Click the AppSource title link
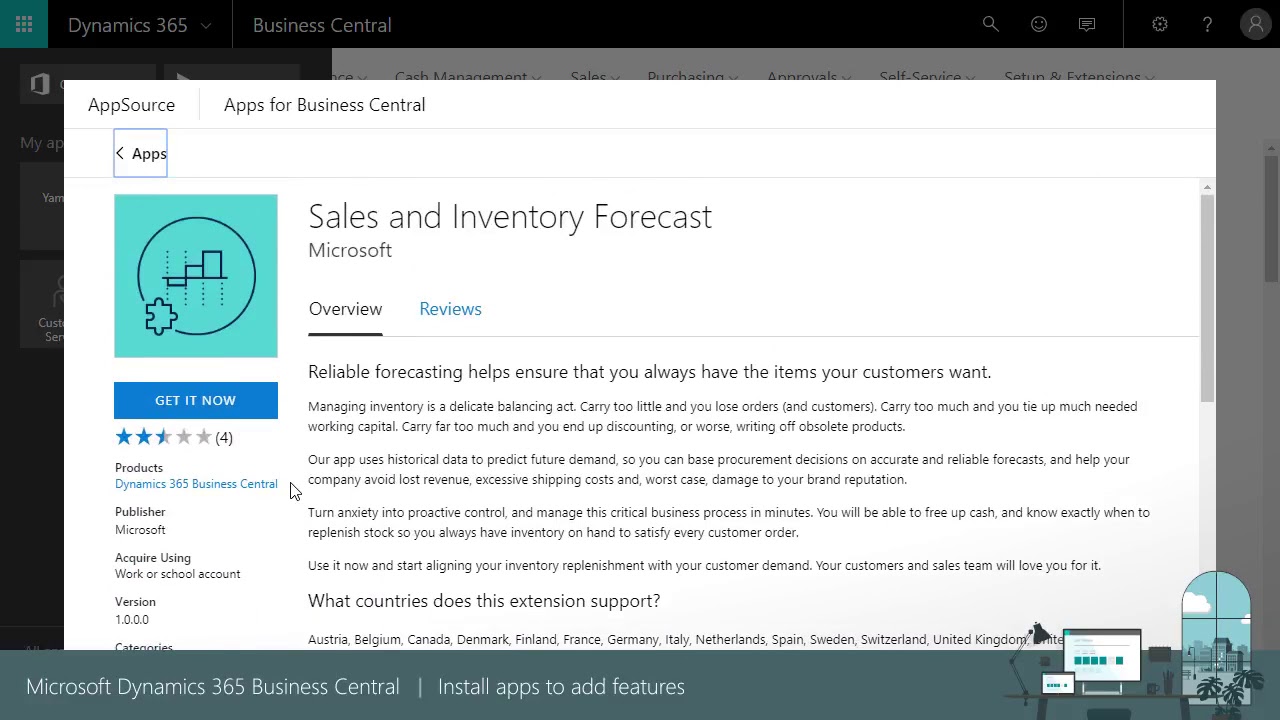The width and height of the screenshot is (1280, 720). tap(131, 105)
